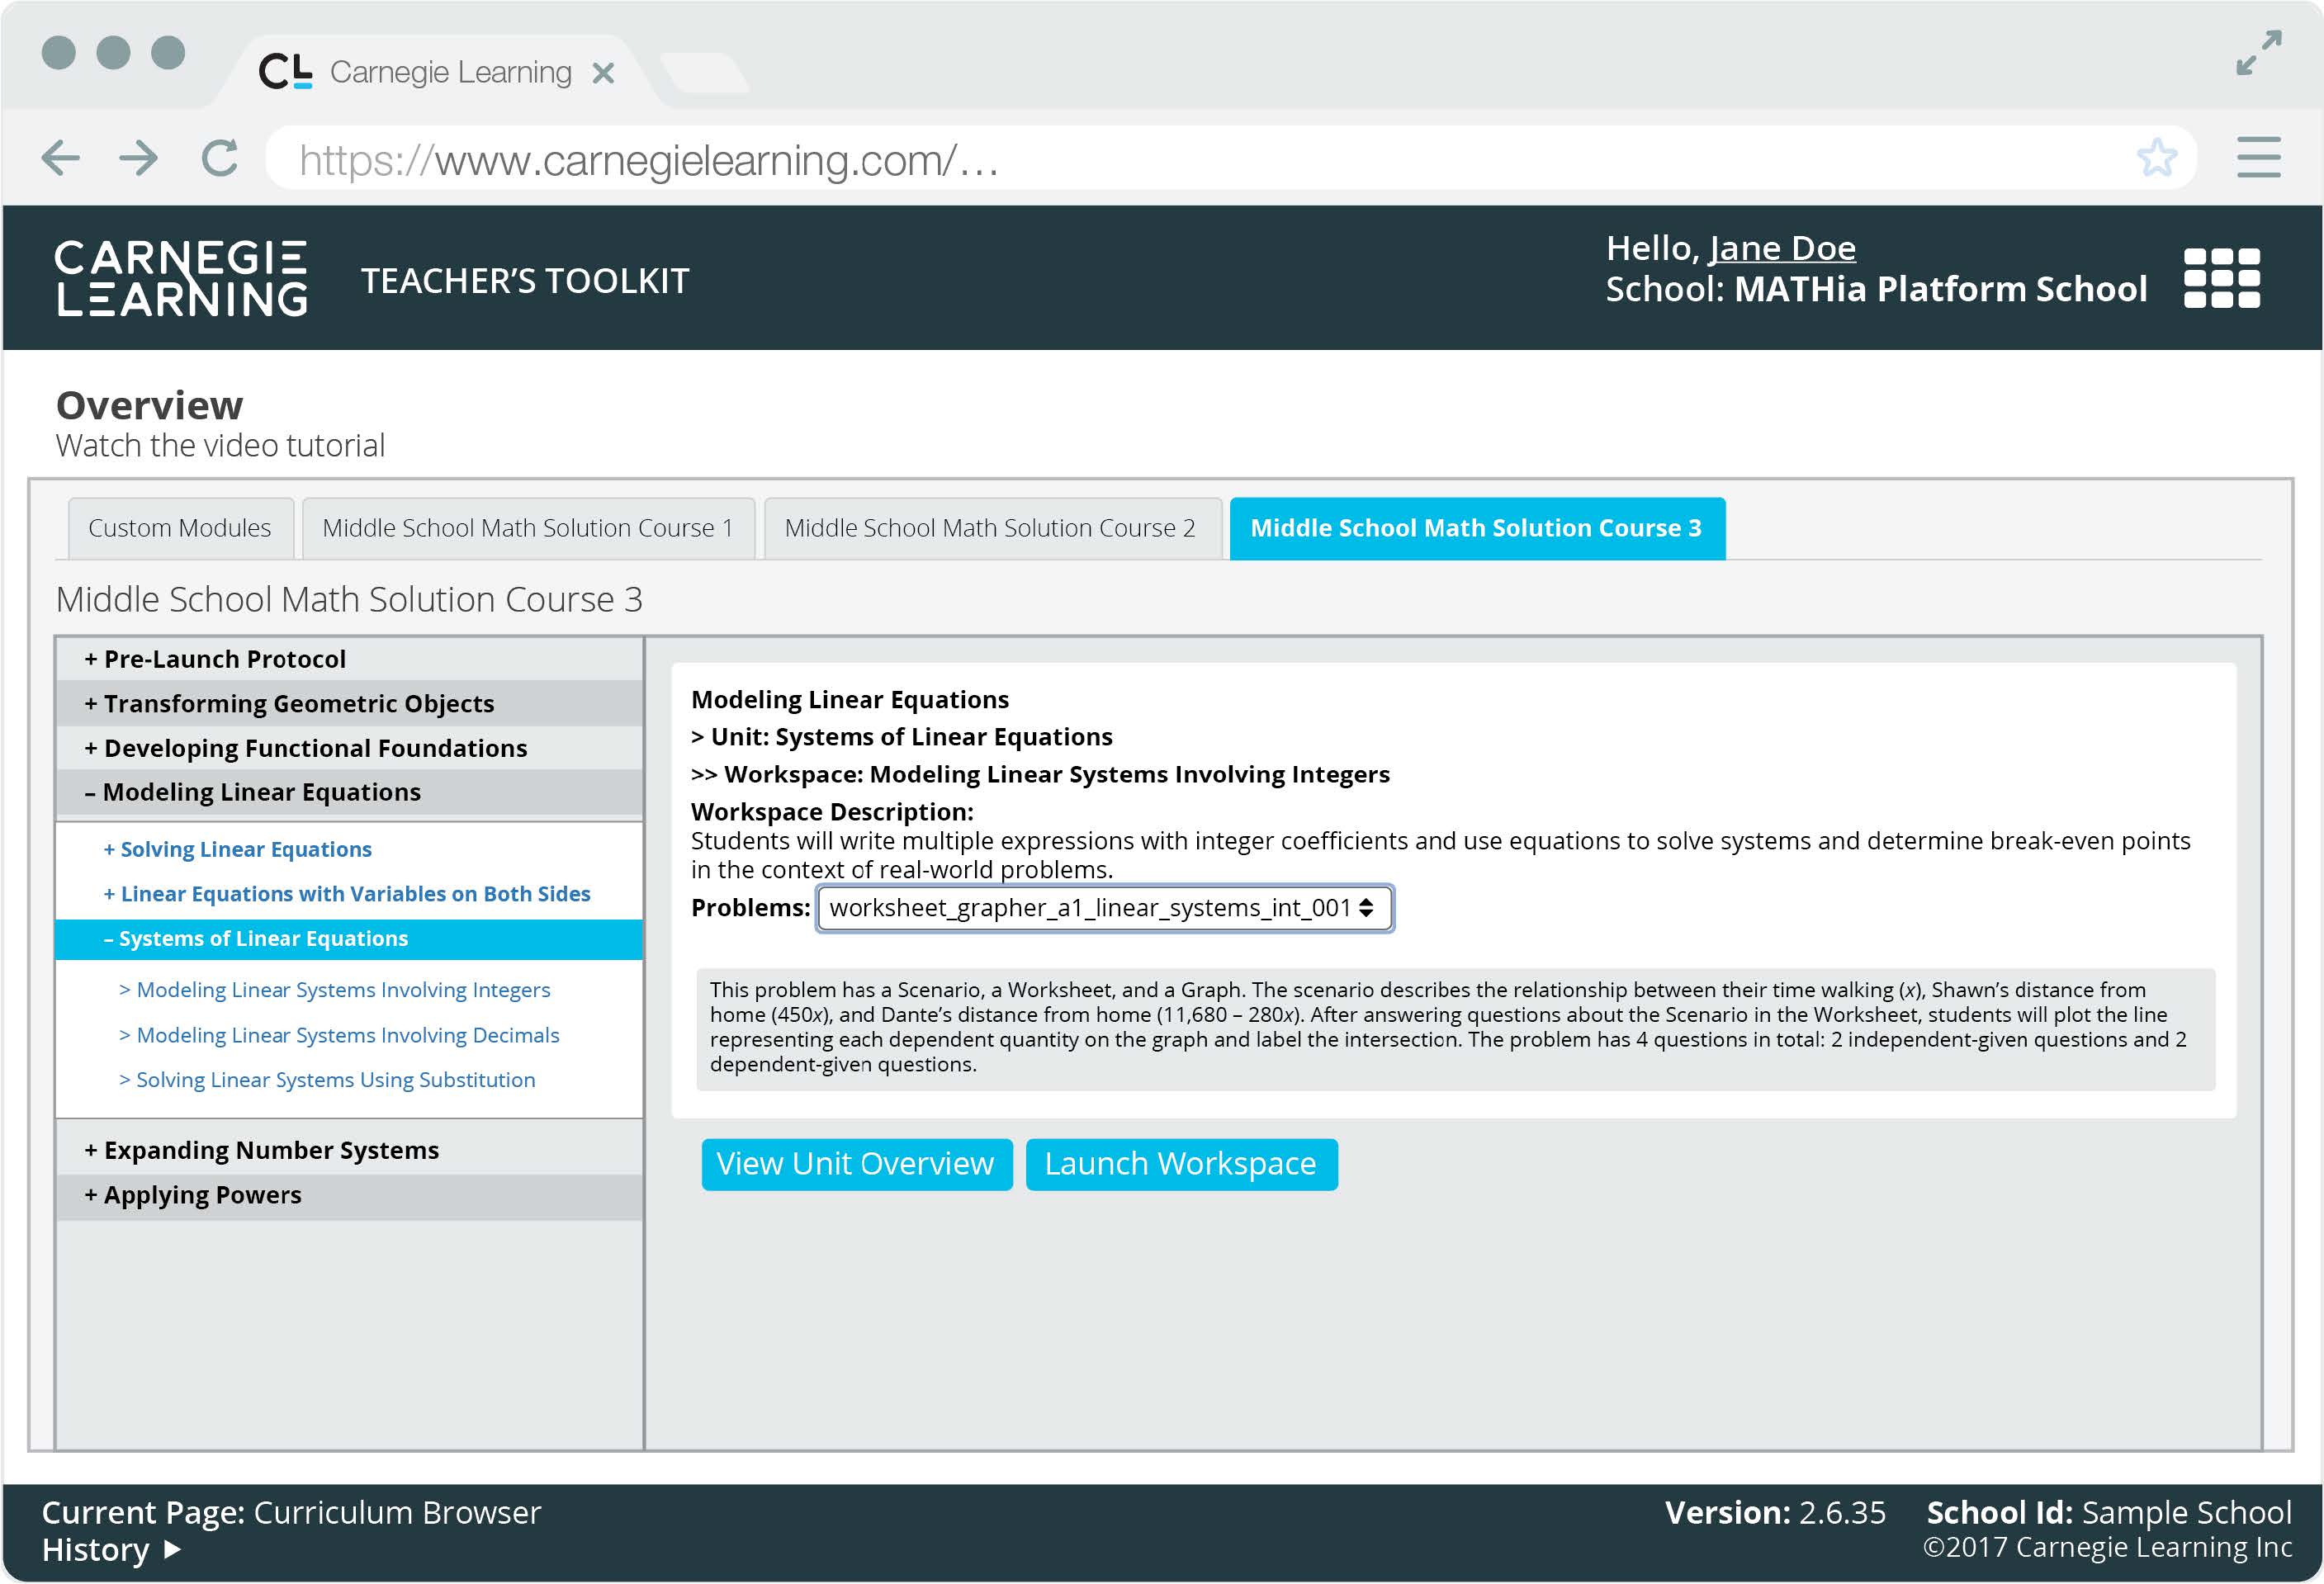Open Modeling Linear Systems Involving Integers workspace
Viewport: 2324px width, 1584px height.
tap(335, 990)
